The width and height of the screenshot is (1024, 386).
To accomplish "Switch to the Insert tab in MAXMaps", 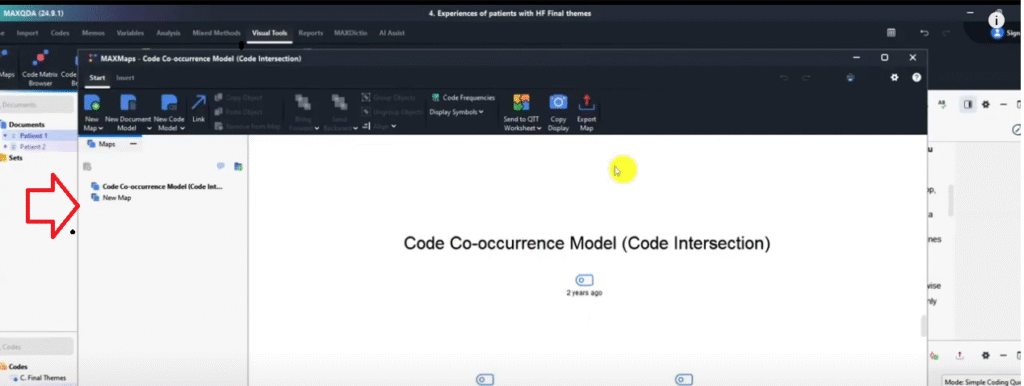I will [x=125, y=78].
